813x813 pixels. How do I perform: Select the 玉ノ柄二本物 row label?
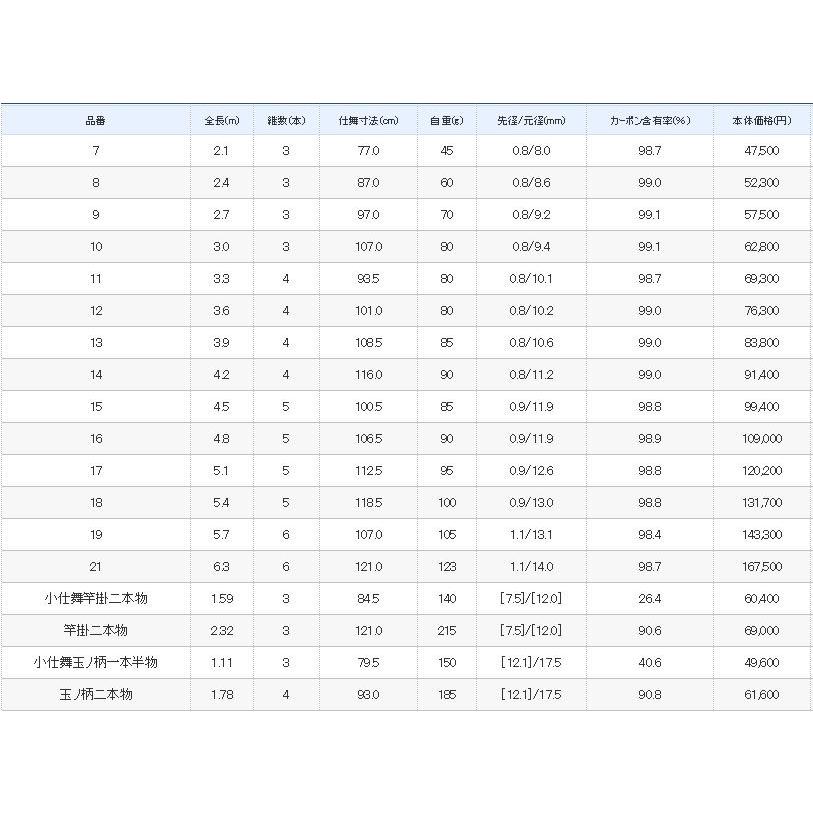95,695
